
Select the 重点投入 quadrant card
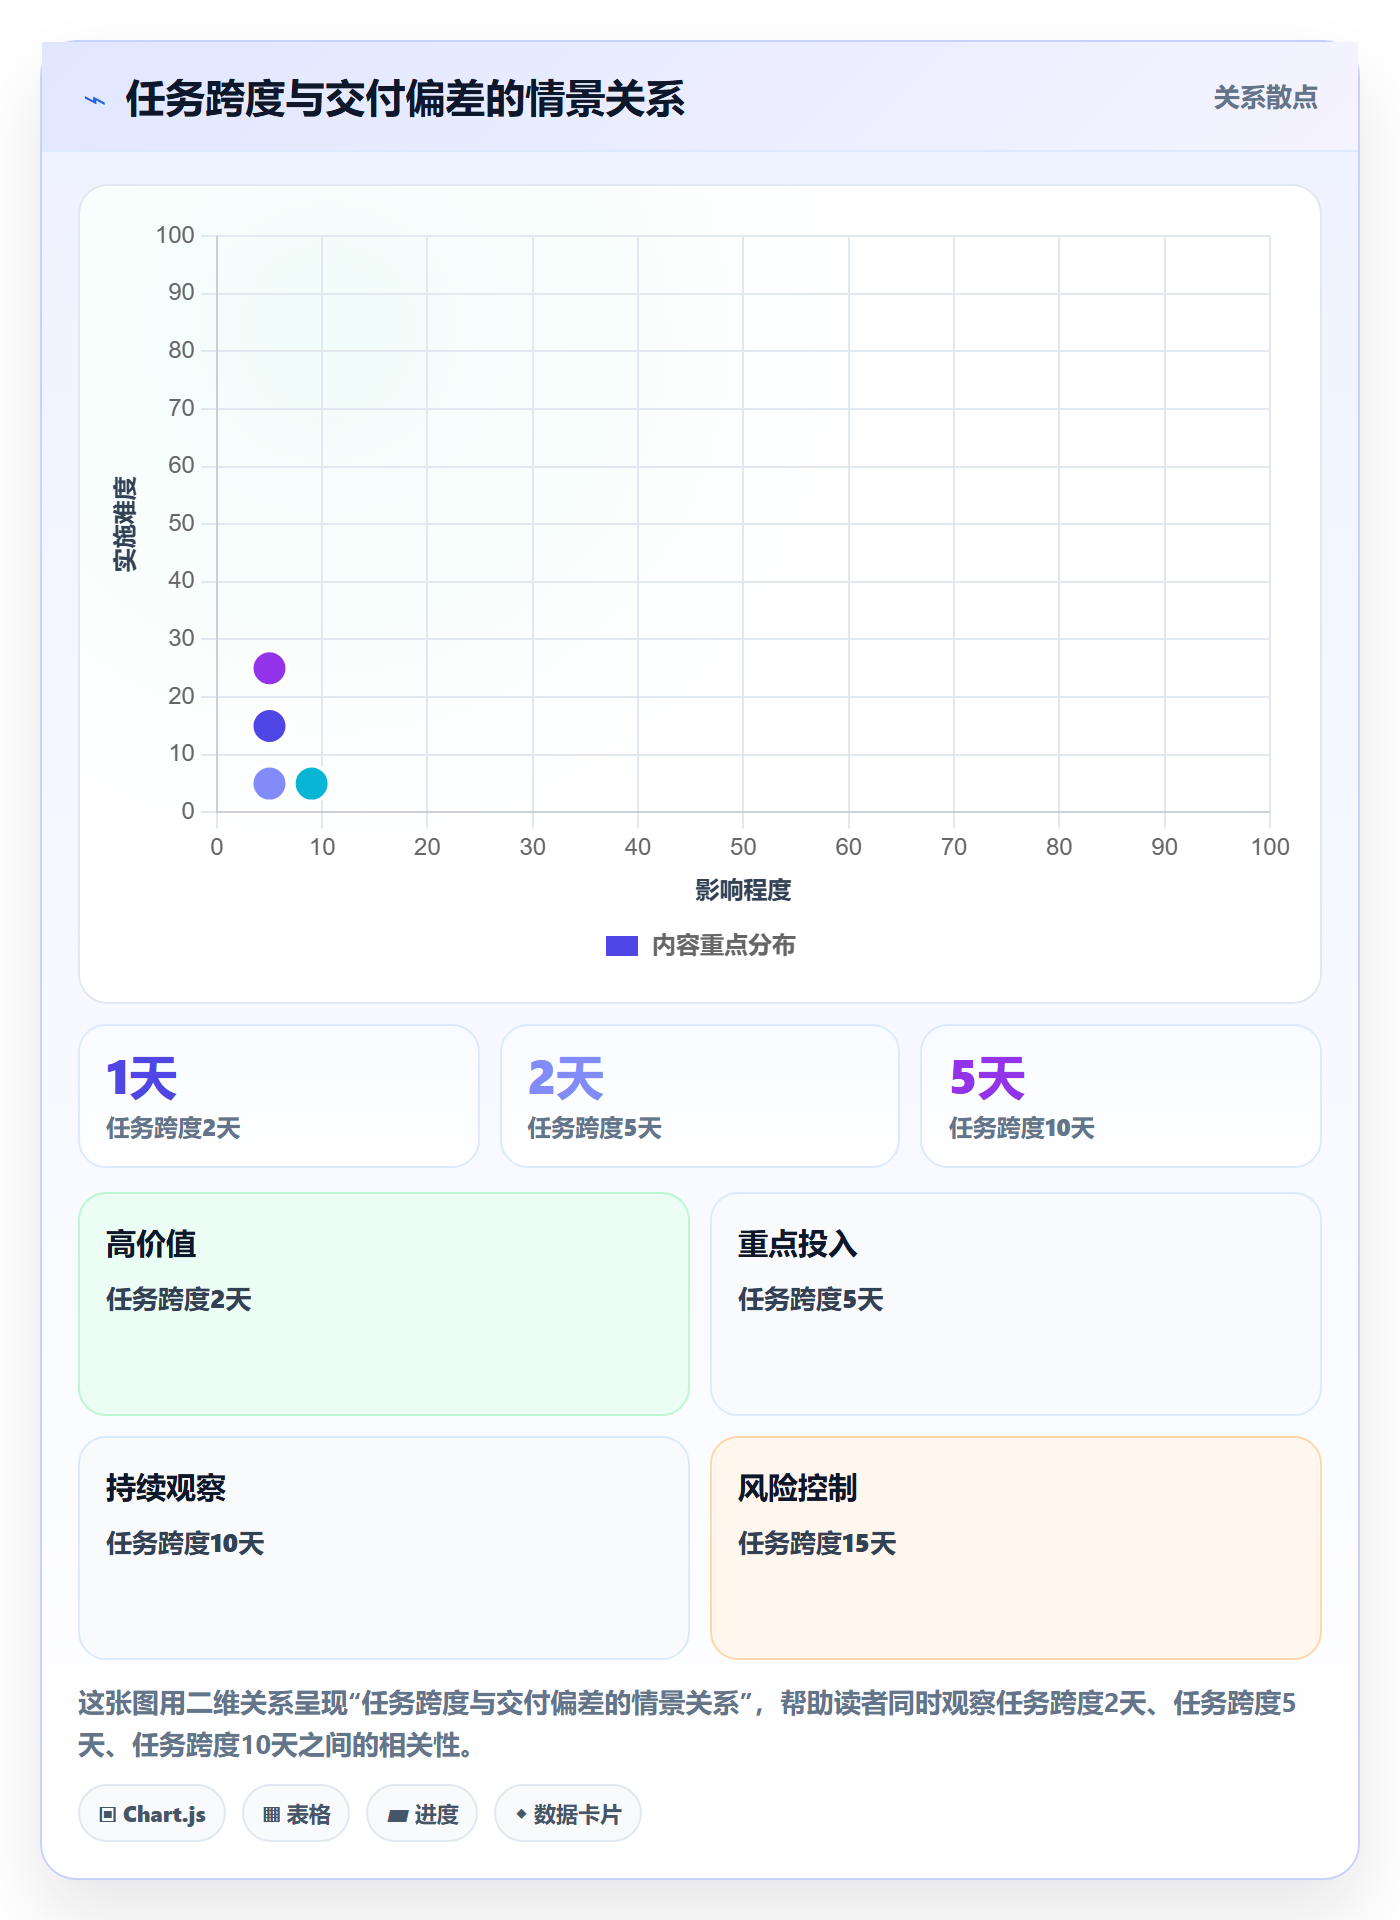[x=1016, y=1304]
